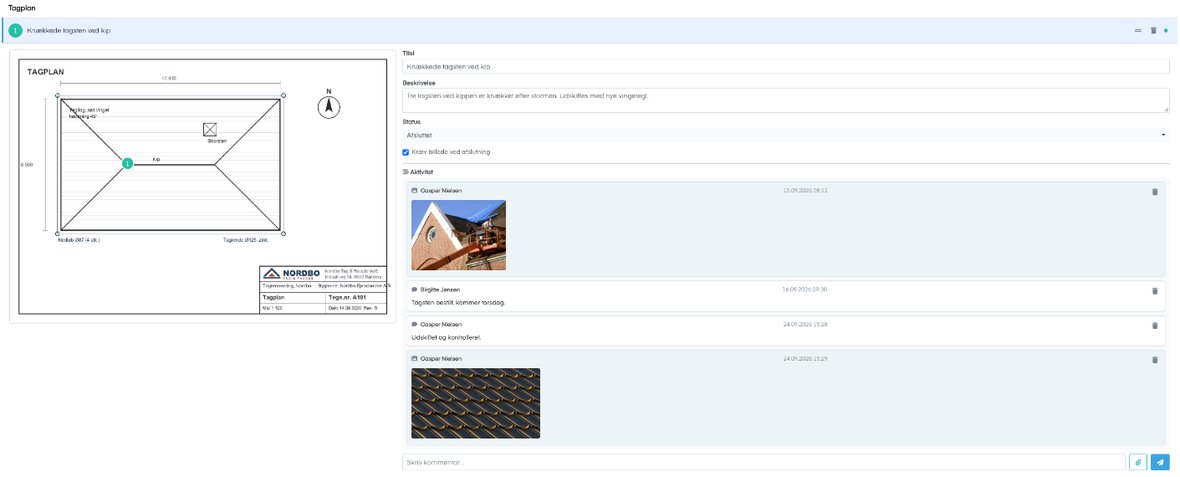Image resolution: width=1180 pixels, height=477 pixels.
Task: Delete the 'Udskiftet og kontrolleret' comment
Action: (1155, 326)
